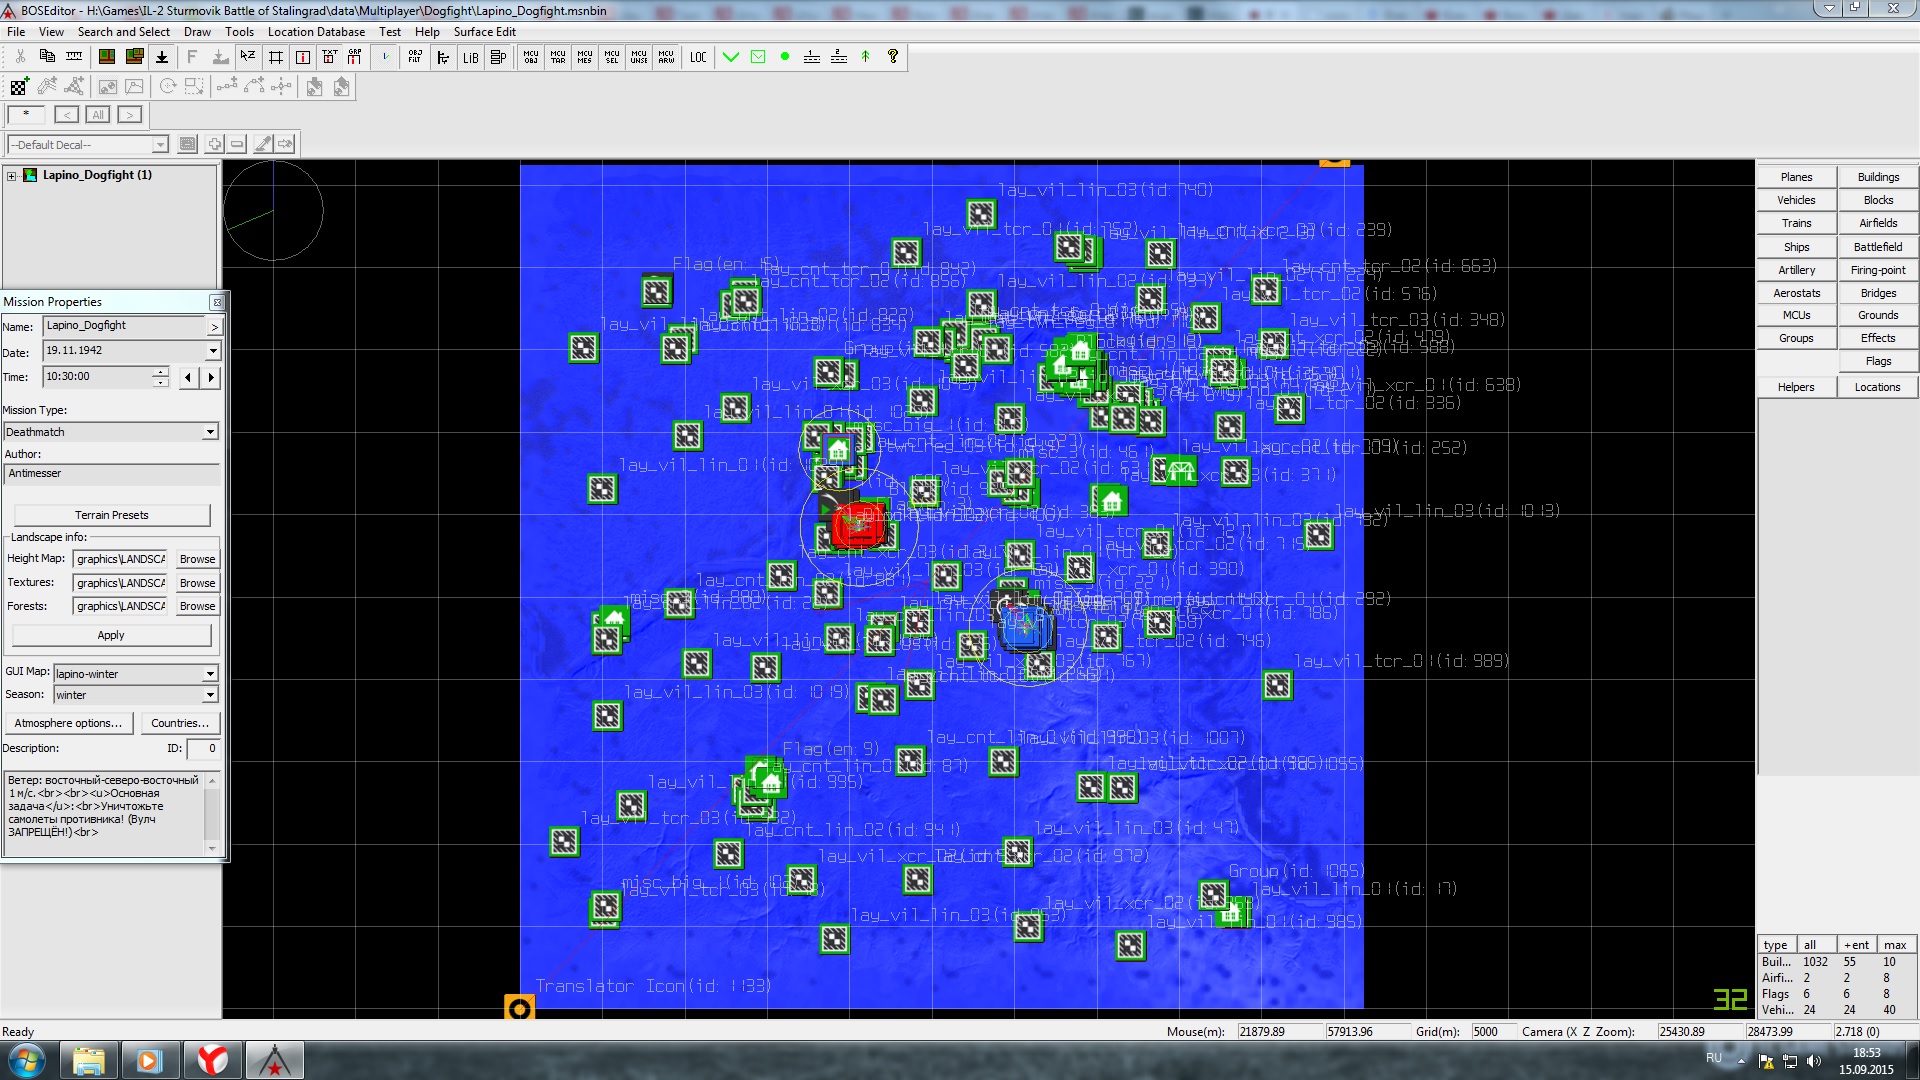Select the MCUs object category
Viewport: 1920px width, 1080px height.
(1796, 315)
